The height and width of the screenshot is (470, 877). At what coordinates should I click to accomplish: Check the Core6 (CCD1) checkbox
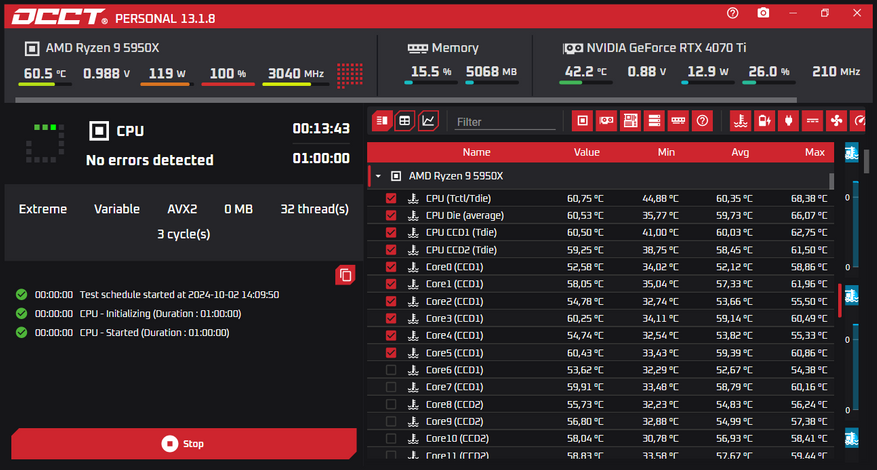[391, 370]
